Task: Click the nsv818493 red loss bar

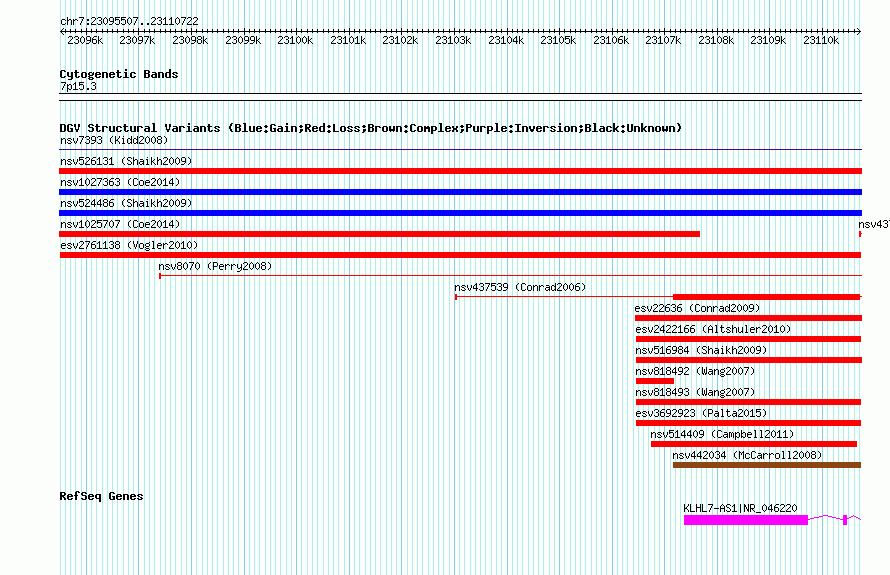Action: click(x=749, y=402)
